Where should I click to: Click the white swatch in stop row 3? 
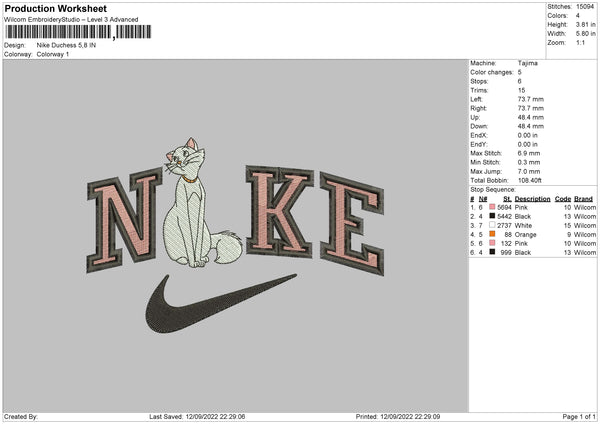(x=492, y=225)
